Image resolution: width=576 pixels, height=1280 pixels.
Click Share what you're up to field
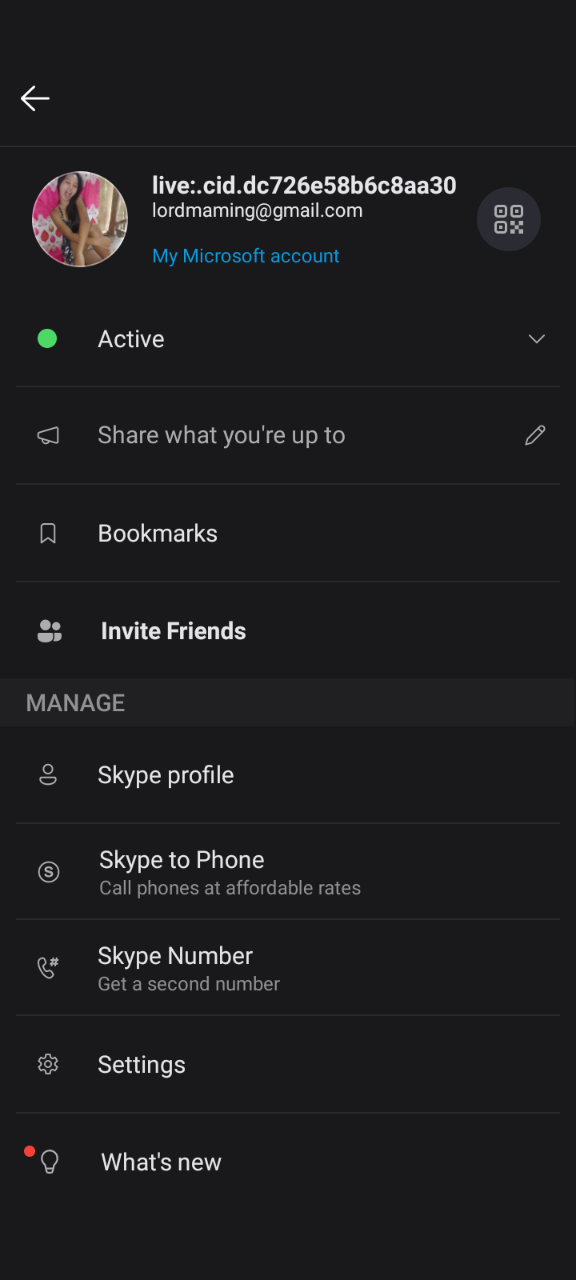click(x=288, y=436)
